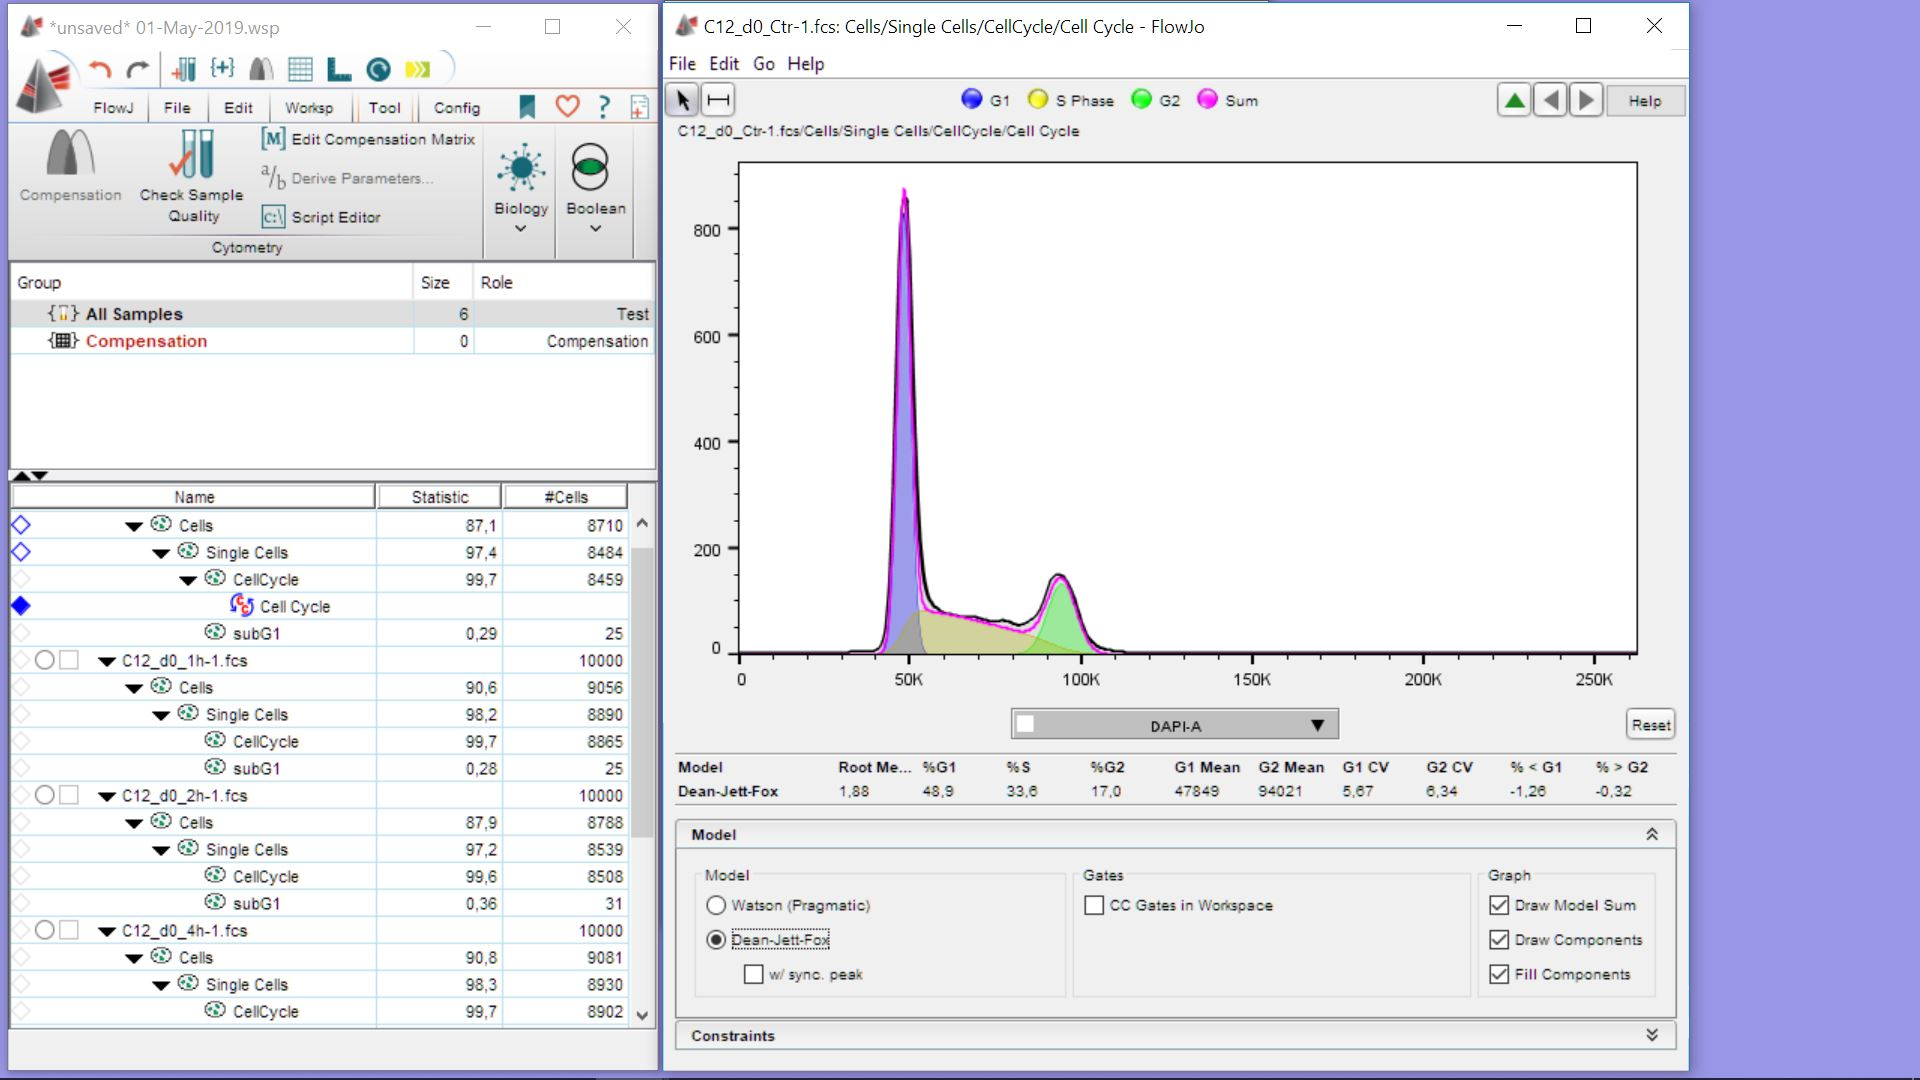
Task: Click the Check Sample Quality icon
Action: (x=191, y=157)
